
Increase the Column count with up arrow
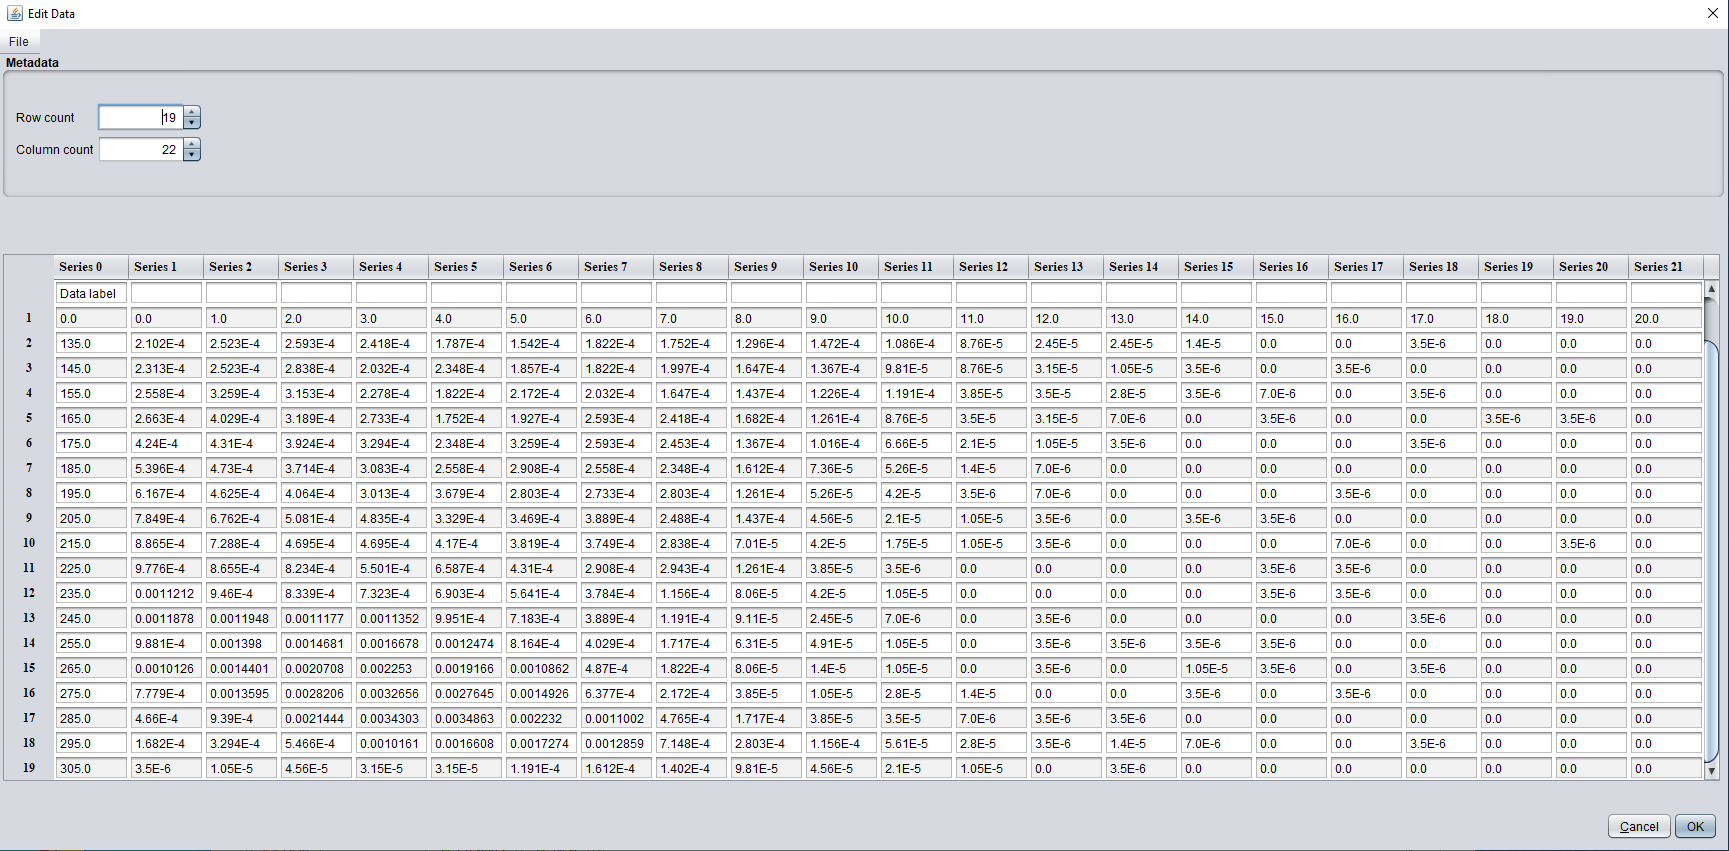coord(192,144)
